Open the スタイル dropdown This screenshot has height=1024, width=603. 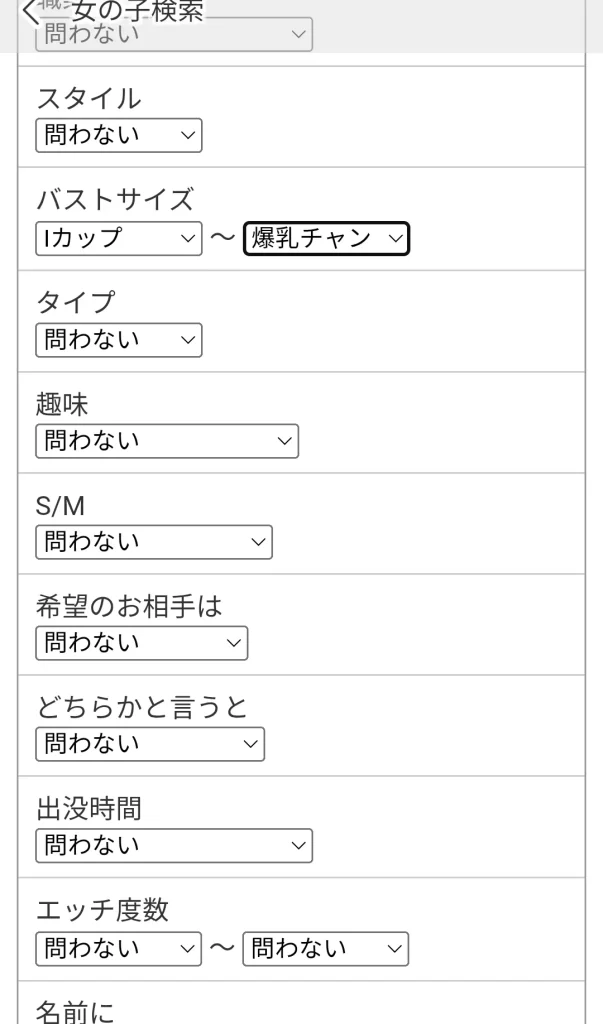click(x=119, y=135)
